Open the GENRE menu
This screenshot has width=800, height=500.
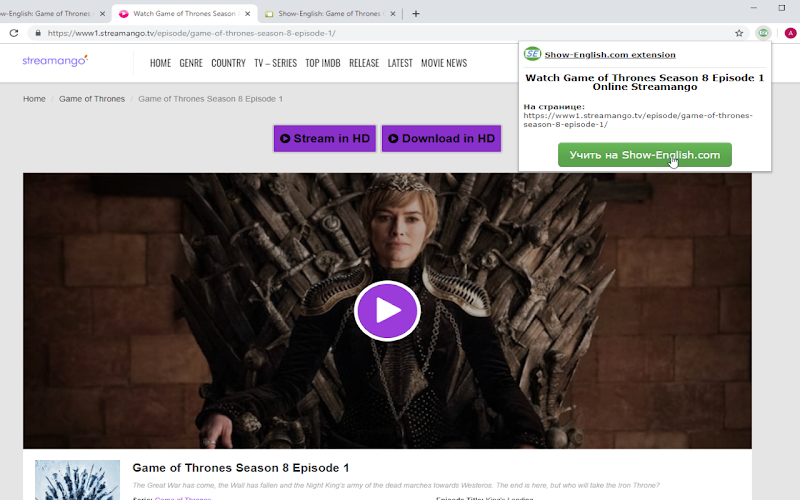191,63
